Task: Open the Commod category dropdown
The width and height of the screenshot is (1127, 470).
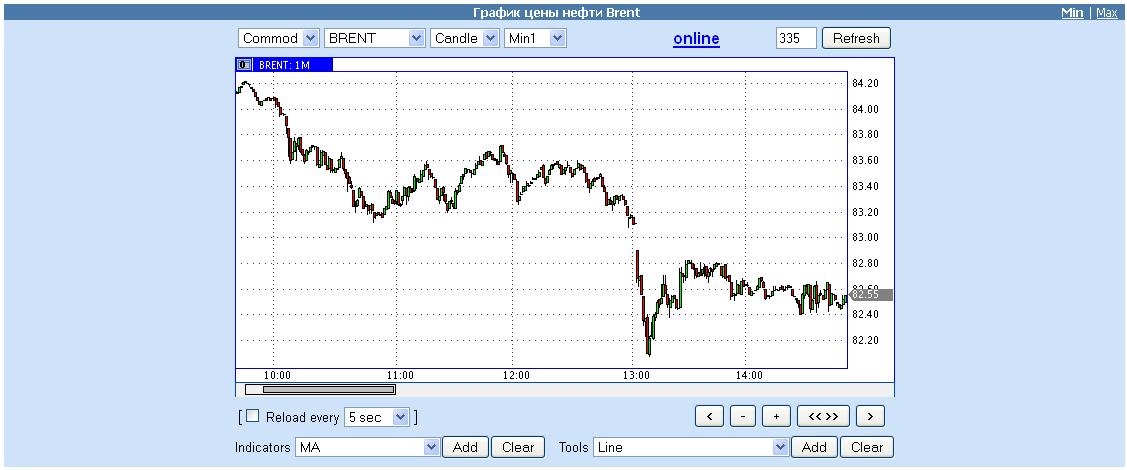Action: 278,38
